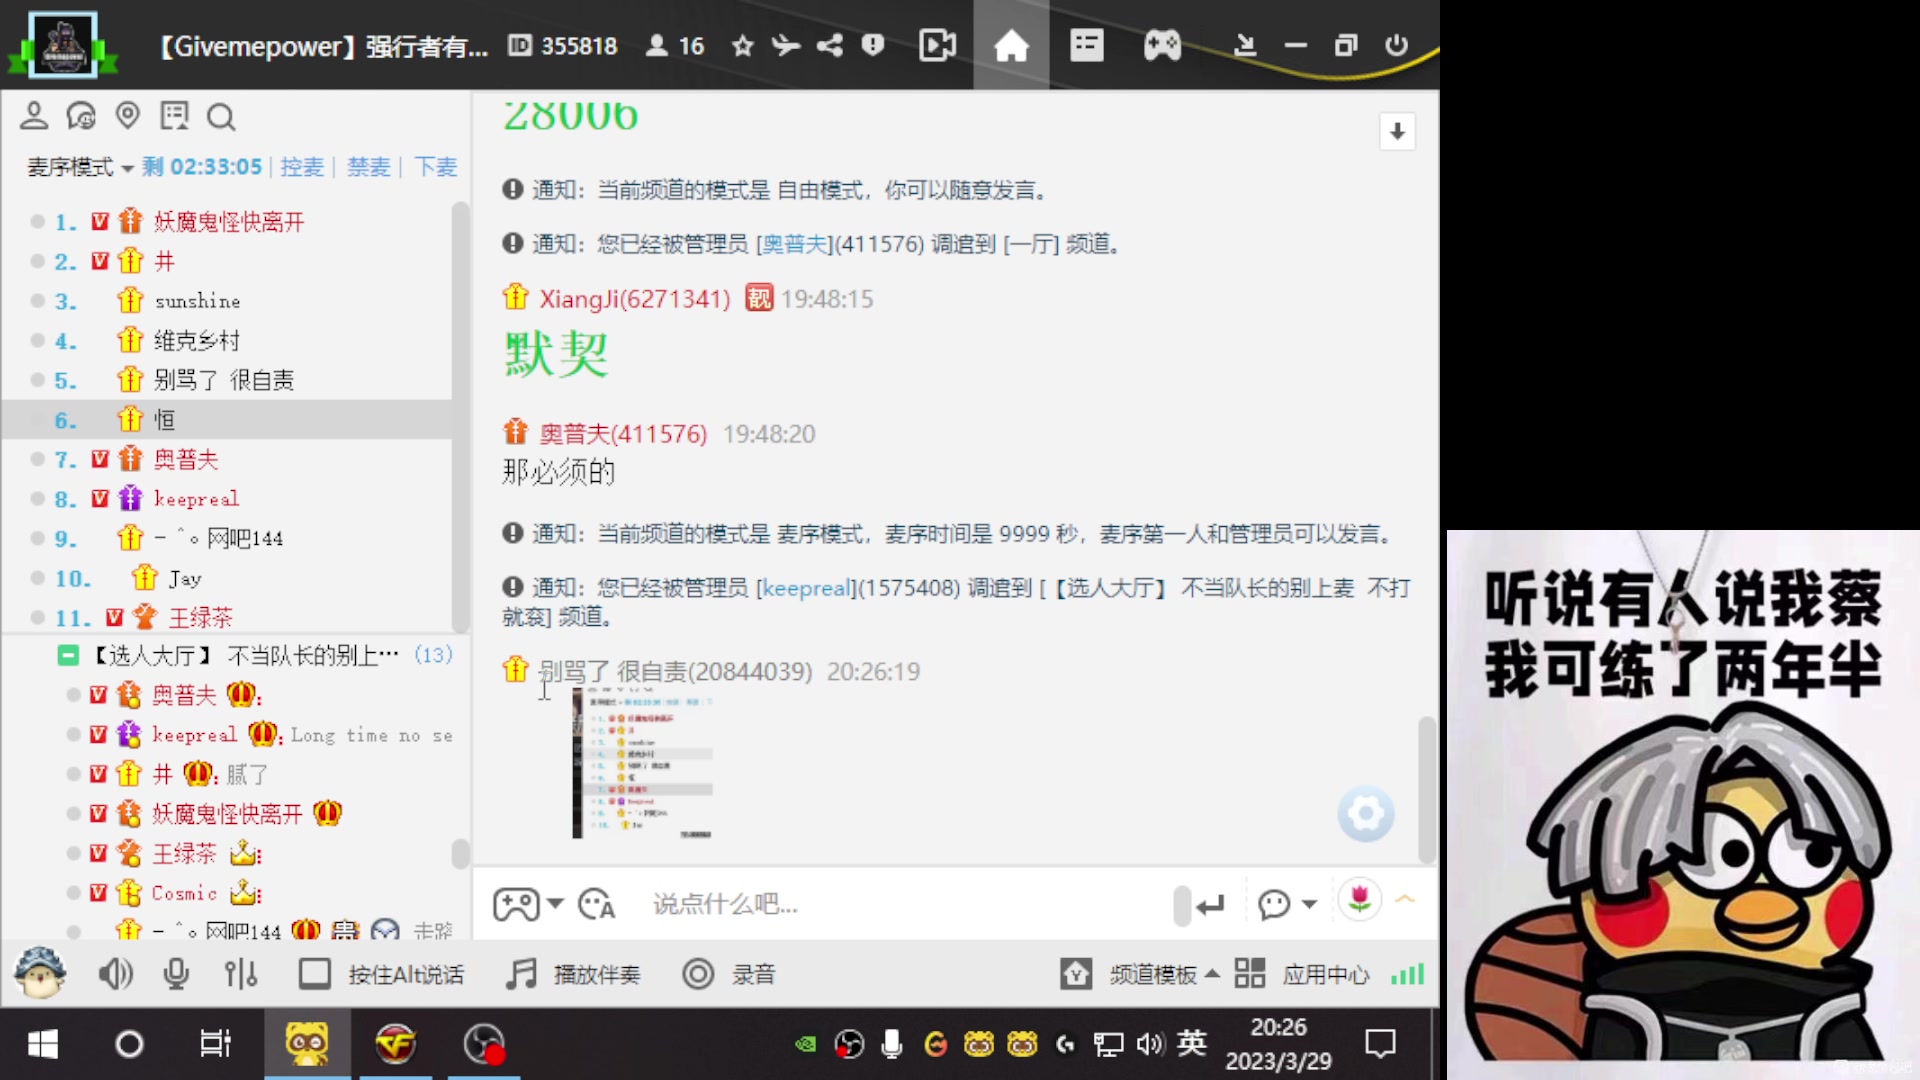Open the frequency channel template icon
Image resolution: width=1920 pixels, height=1080 pixels.
1079,973
